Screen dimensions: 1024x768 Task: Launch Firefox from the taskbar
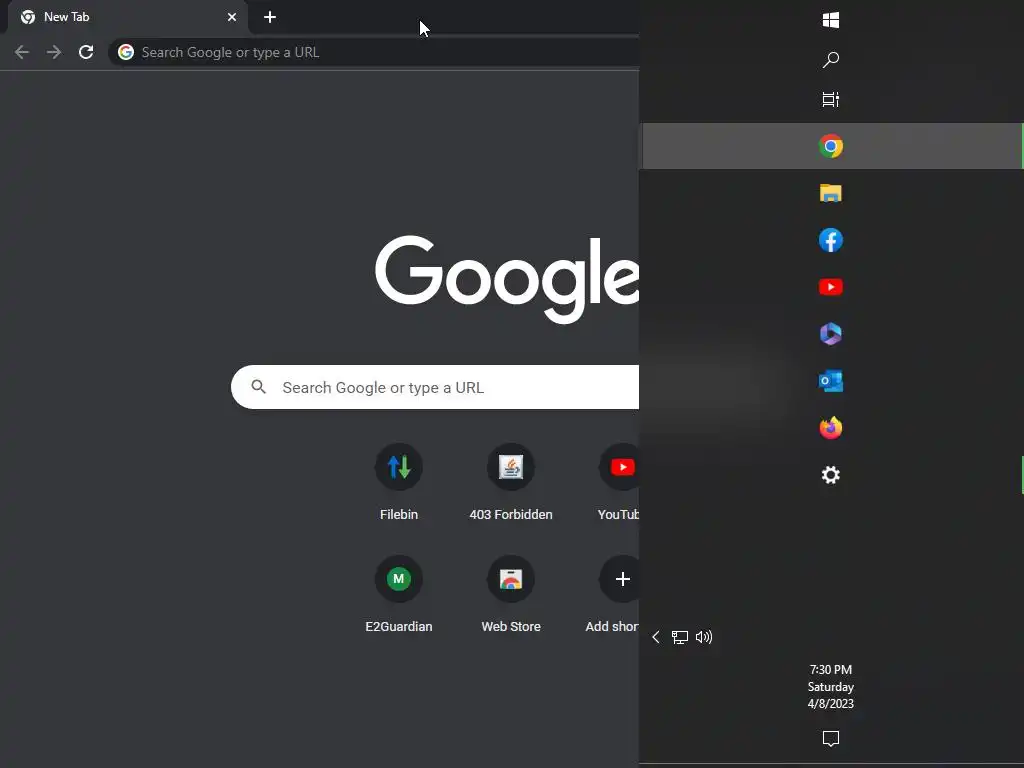click(831, 428)
